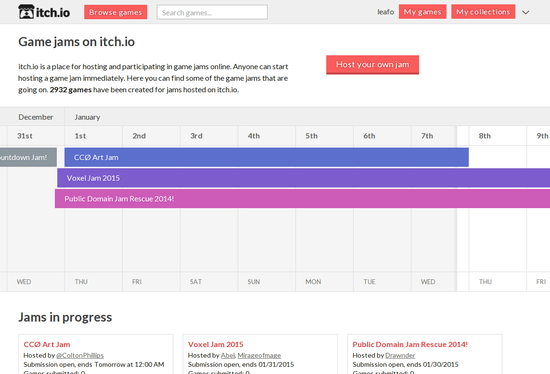550x374 pixels.
Task: Click the 1st date header
Action: (x=80, y=136)
